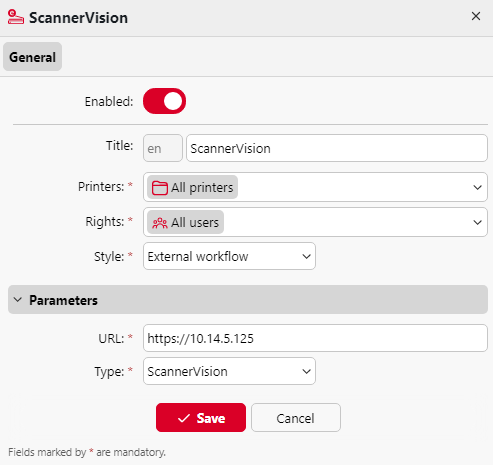This screenshot has width=493, height=465.
Task: Open the Rights dropdown arrow
Action: (477, 222)
